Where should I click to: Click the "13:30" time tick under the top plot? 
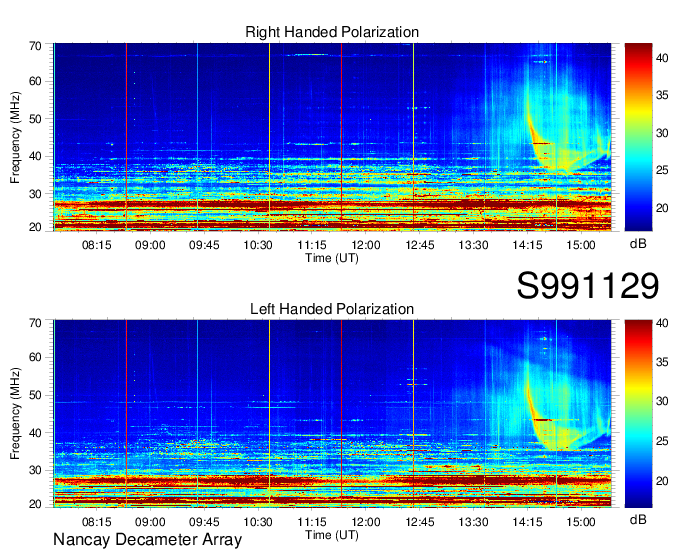coord(474,245)
